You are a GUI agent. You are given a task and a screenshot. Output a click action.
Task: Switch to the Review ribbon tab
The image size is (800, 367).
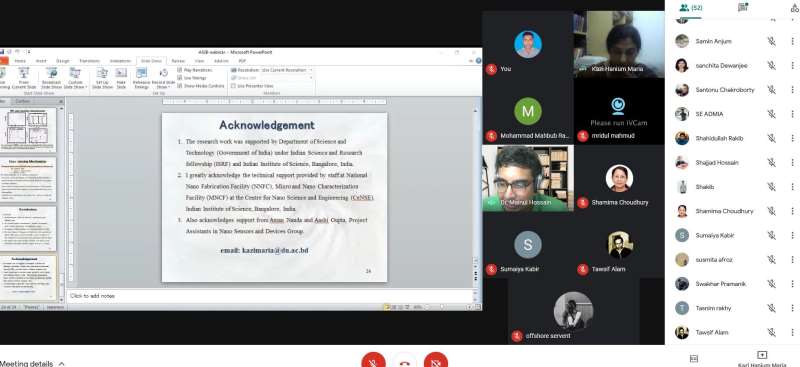click(178, 61)
